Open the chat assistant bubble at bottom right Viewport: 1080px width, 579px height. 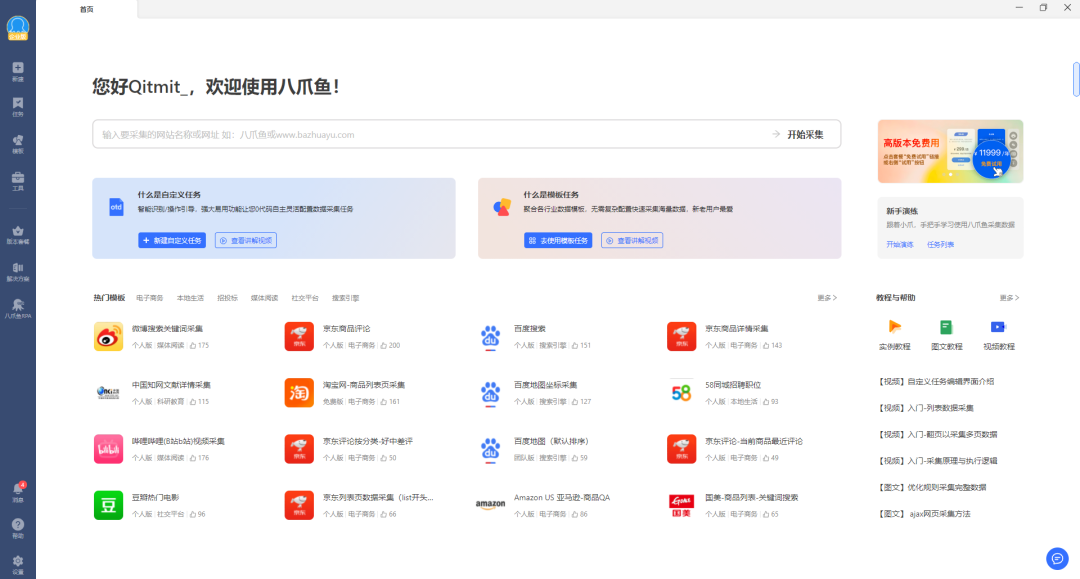tap(1058, 559)
